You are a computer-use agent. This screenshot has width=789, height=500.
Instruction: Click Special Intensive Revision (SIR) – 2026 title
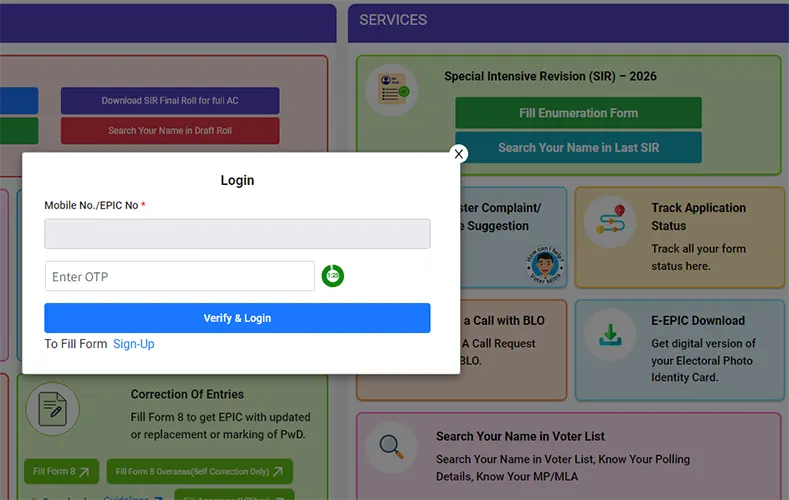tap(550, 76)
